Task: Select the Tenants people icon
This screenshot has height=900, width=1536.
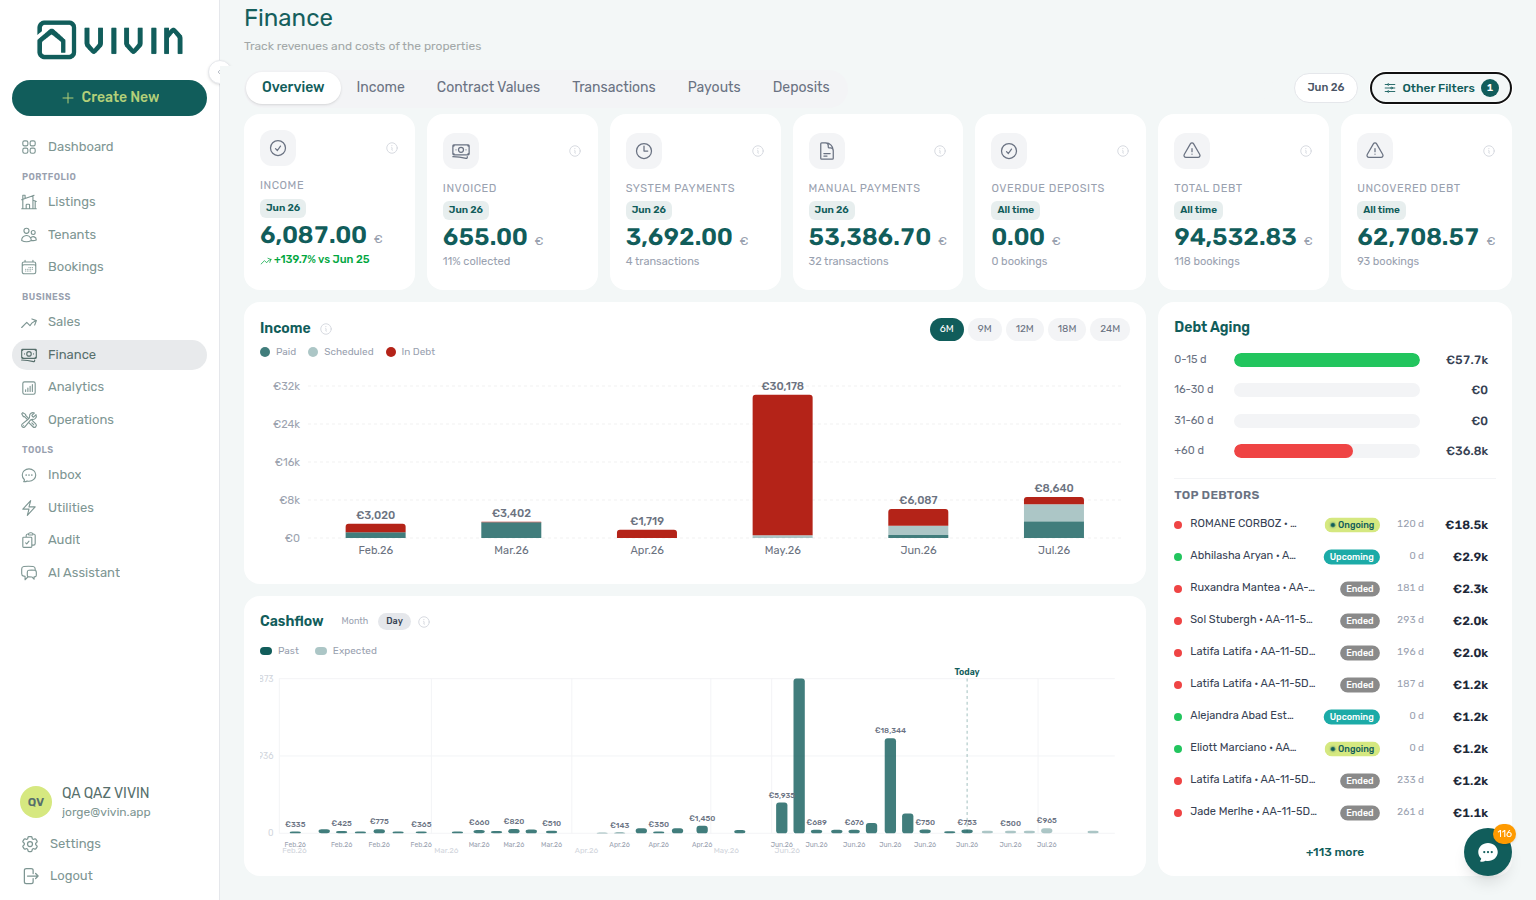Action: coord(29,235)
